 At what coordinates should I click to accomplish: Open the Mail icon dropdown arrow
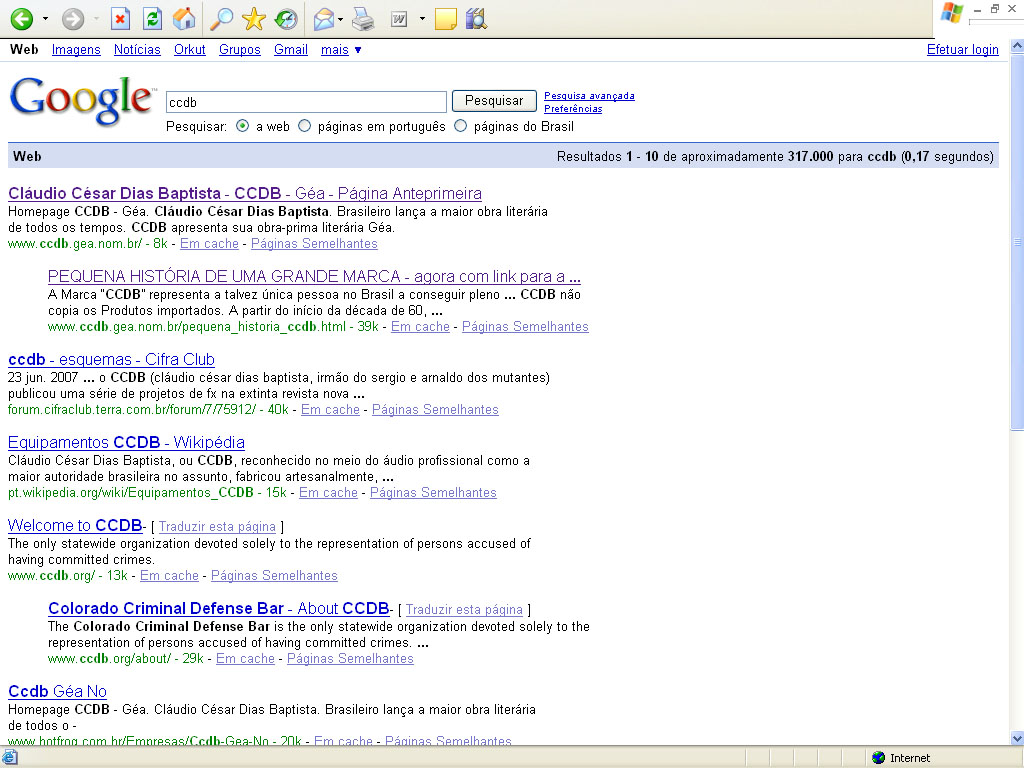pyautogui.click(x=341, y=18)
